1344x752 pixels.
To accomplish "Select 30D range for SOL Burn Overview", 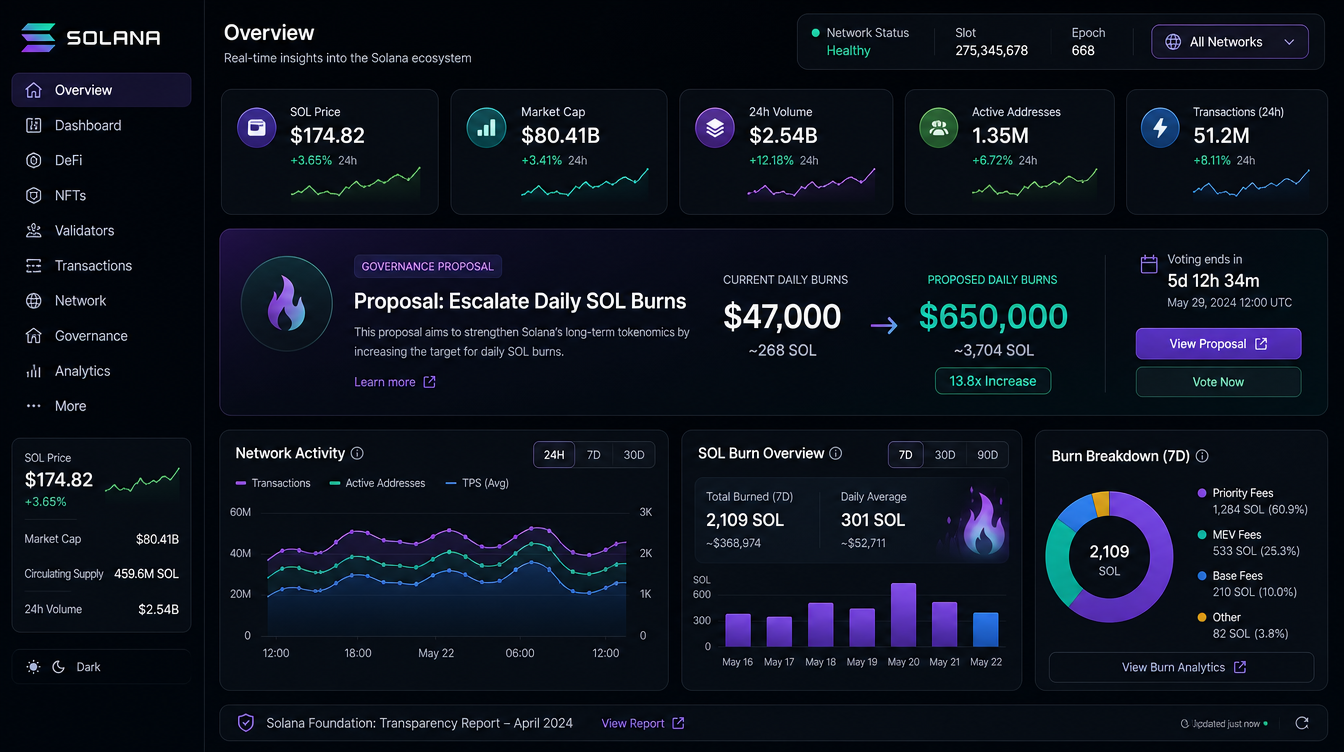I will tap(945, 455).
